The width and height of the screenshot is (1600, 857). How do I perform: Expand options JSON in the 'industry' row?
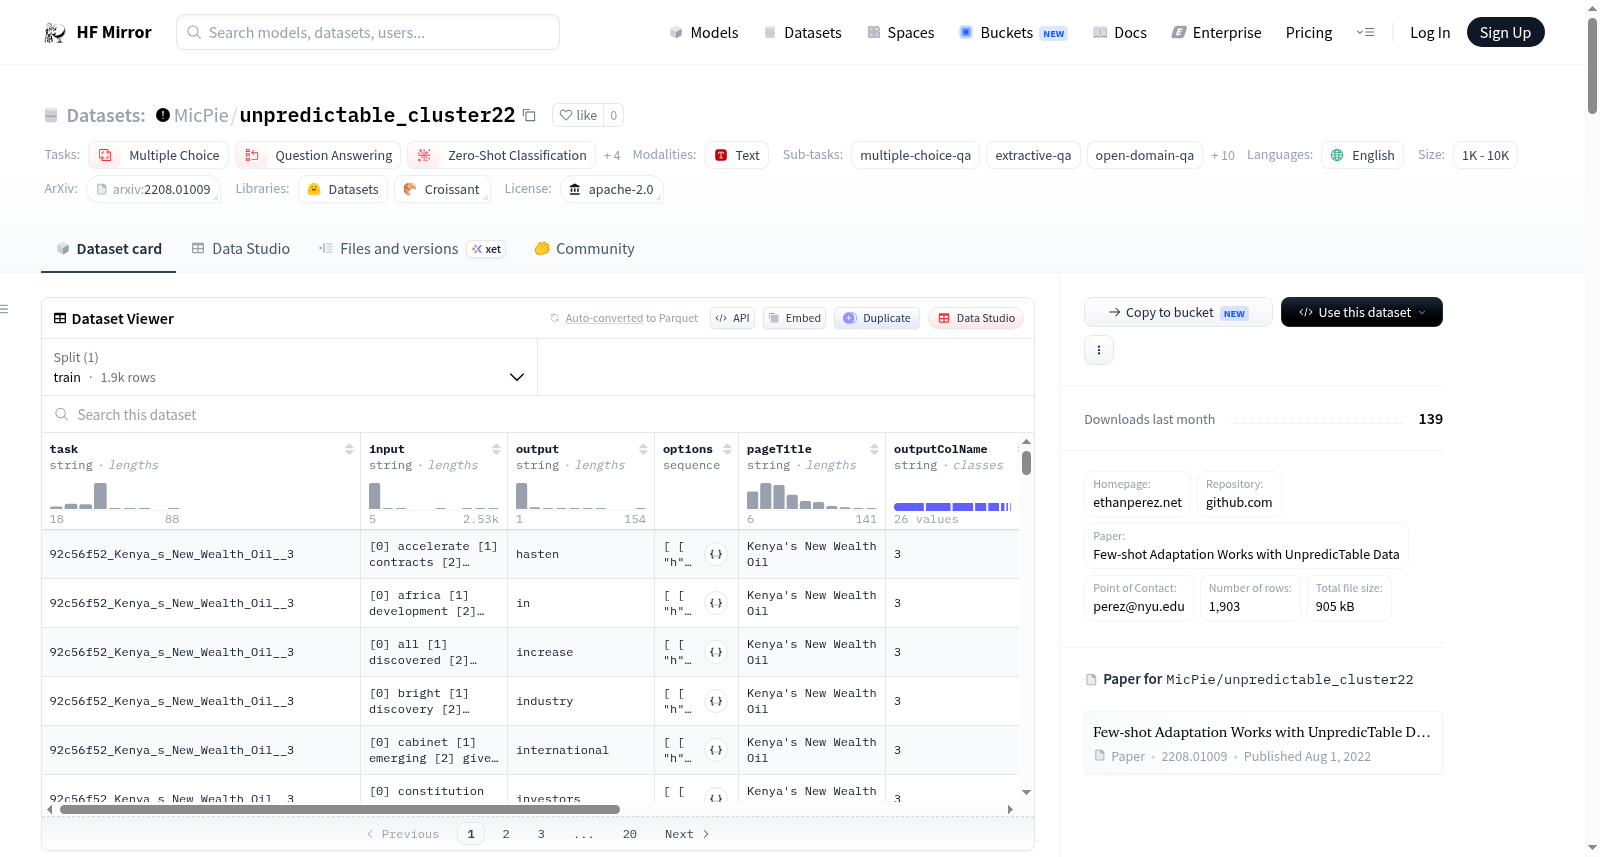point(716,701)
